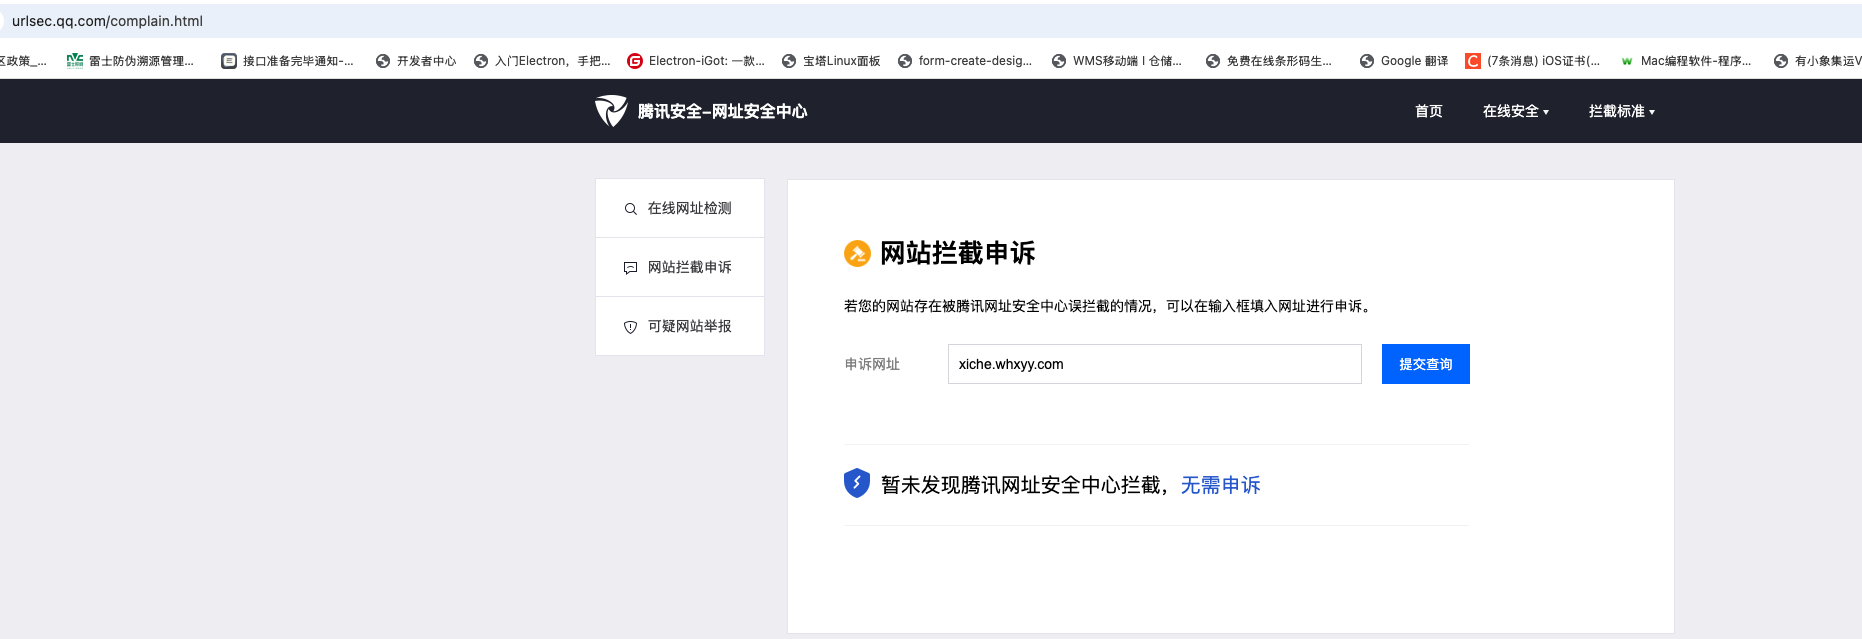Open the WMS移动端 bookmark icon
The height and width of the screenshot is (639, 1862).
(1059, 61)
